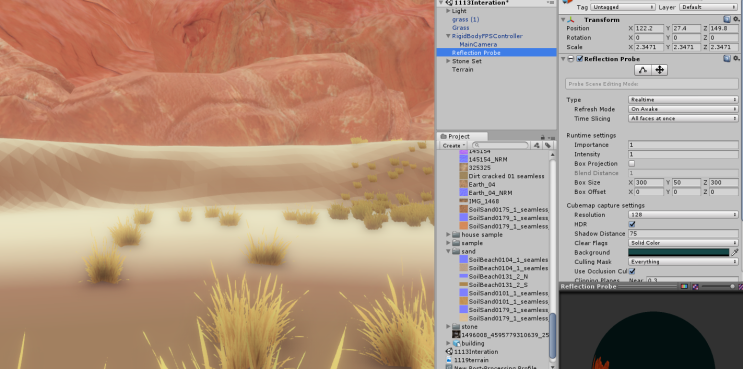
Task: Open the Reflection Probe component help icon
Action: tap(727, 59)
